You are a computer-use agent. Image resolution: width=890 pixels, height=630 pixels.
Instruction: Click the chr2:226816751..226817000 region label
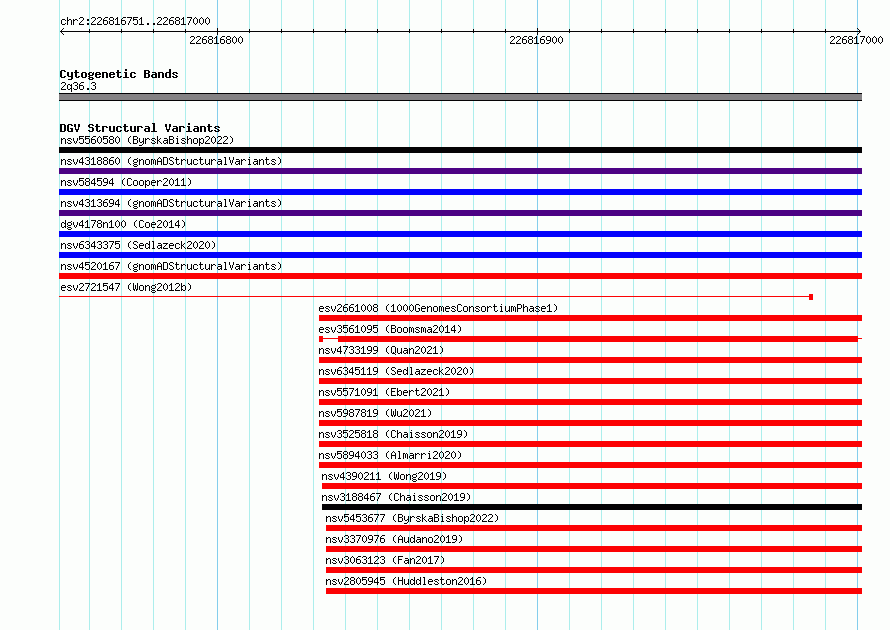(x=135, y=21)
